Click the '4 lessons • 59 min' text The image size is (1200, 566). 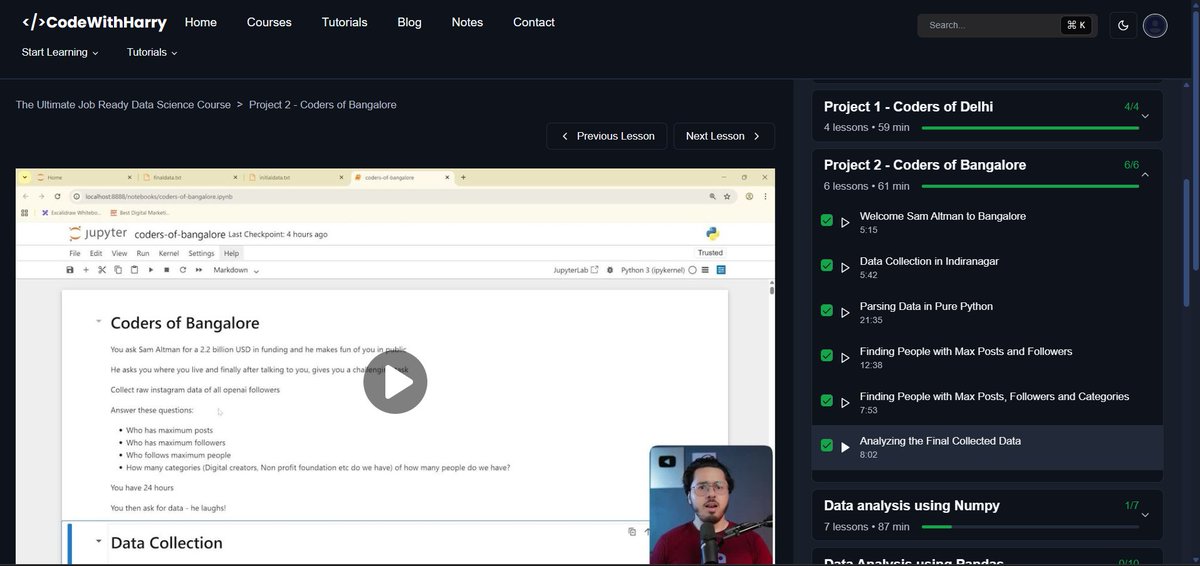pos(866,128)
